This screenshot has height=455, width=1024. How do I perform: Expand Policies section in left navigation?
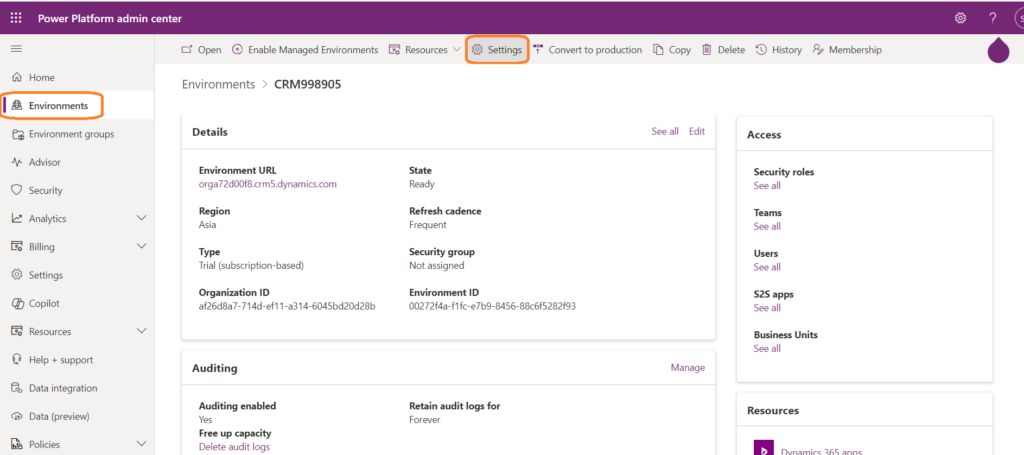coord(141,444)
